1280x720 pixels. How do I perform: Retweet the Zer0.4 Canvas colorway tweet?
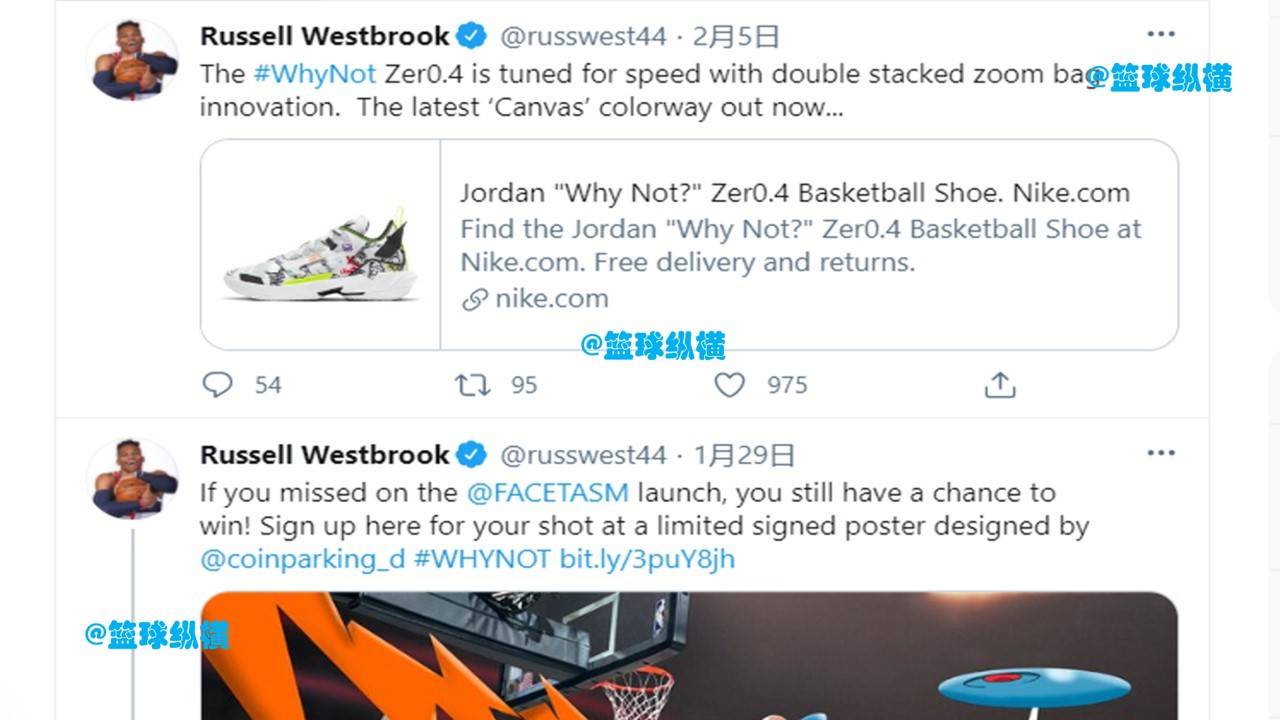point(472,385)
